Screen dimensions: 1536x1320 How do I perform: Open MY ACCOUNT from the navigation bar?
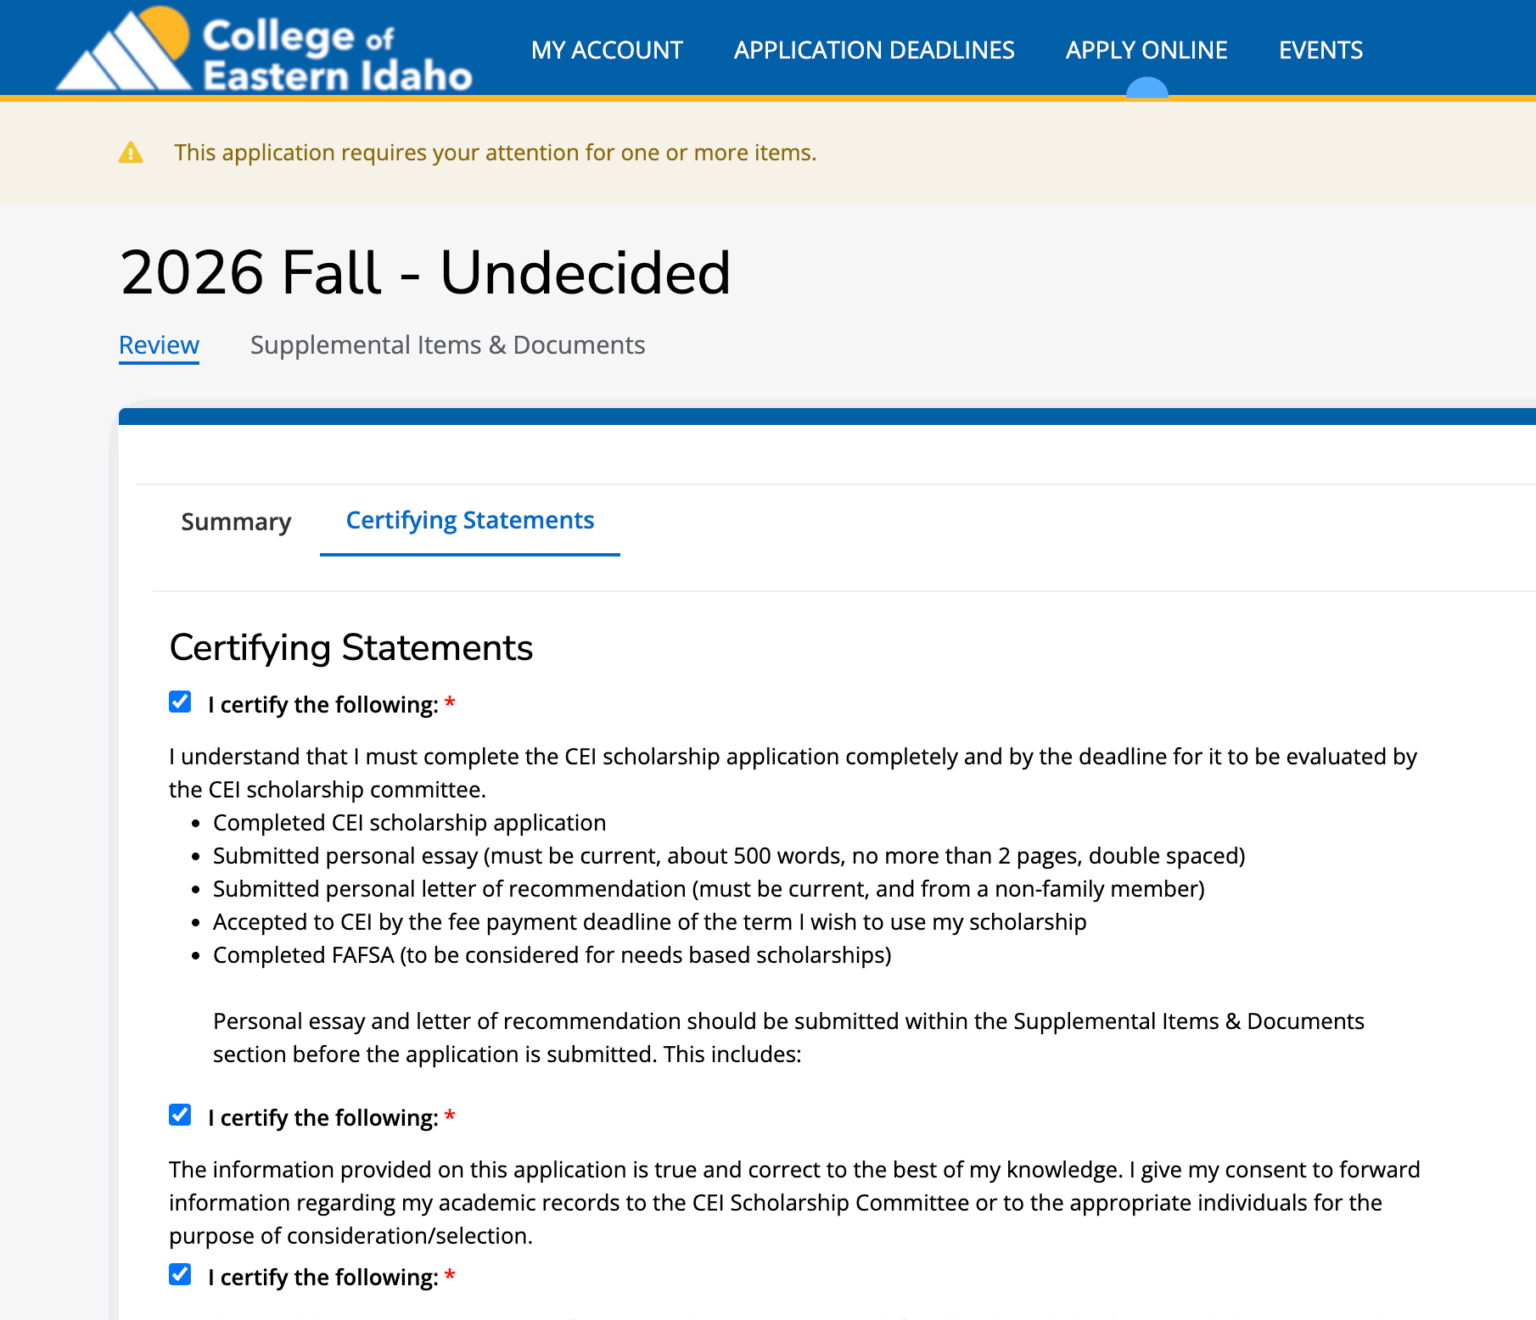click(607, 50)
